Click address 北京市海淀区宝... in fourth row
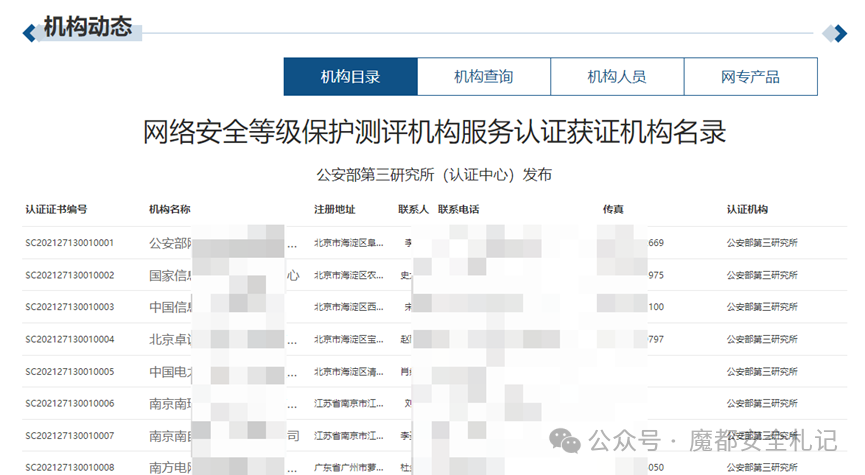This screenshot has height=475, width=865. pos(349,339)
